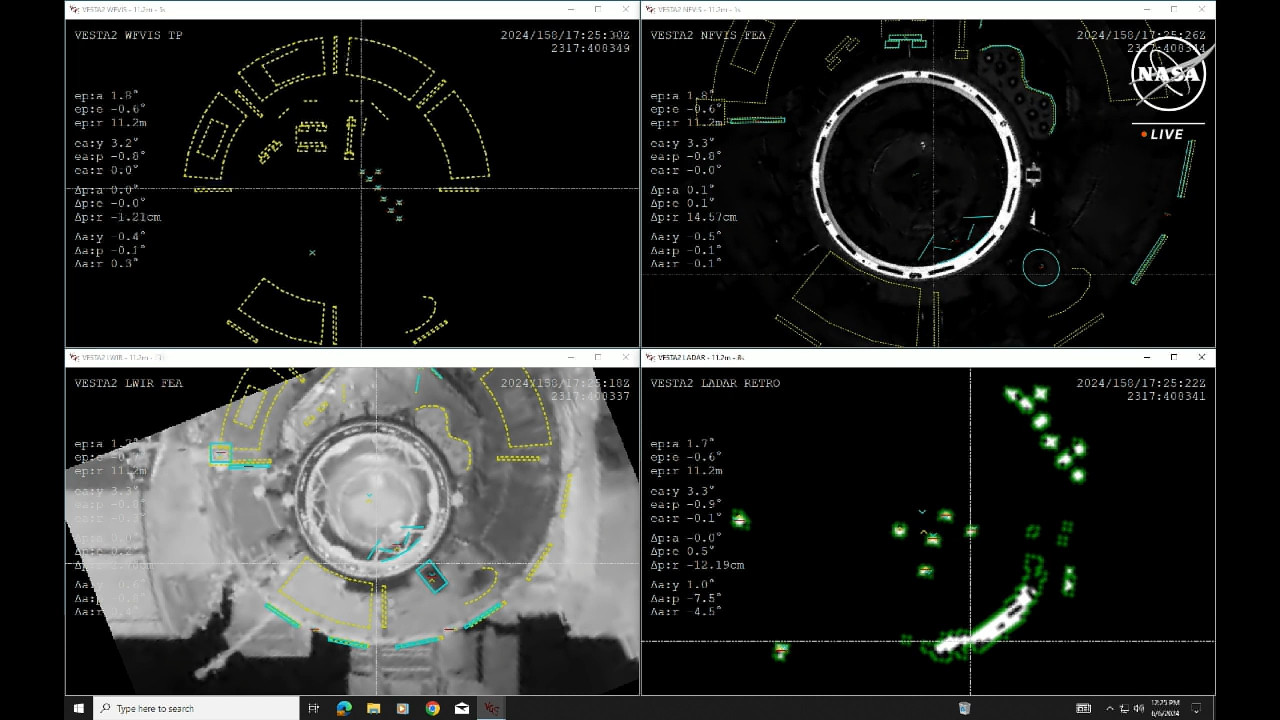
Task: Open the network status tray icon
Action: 1124,708
